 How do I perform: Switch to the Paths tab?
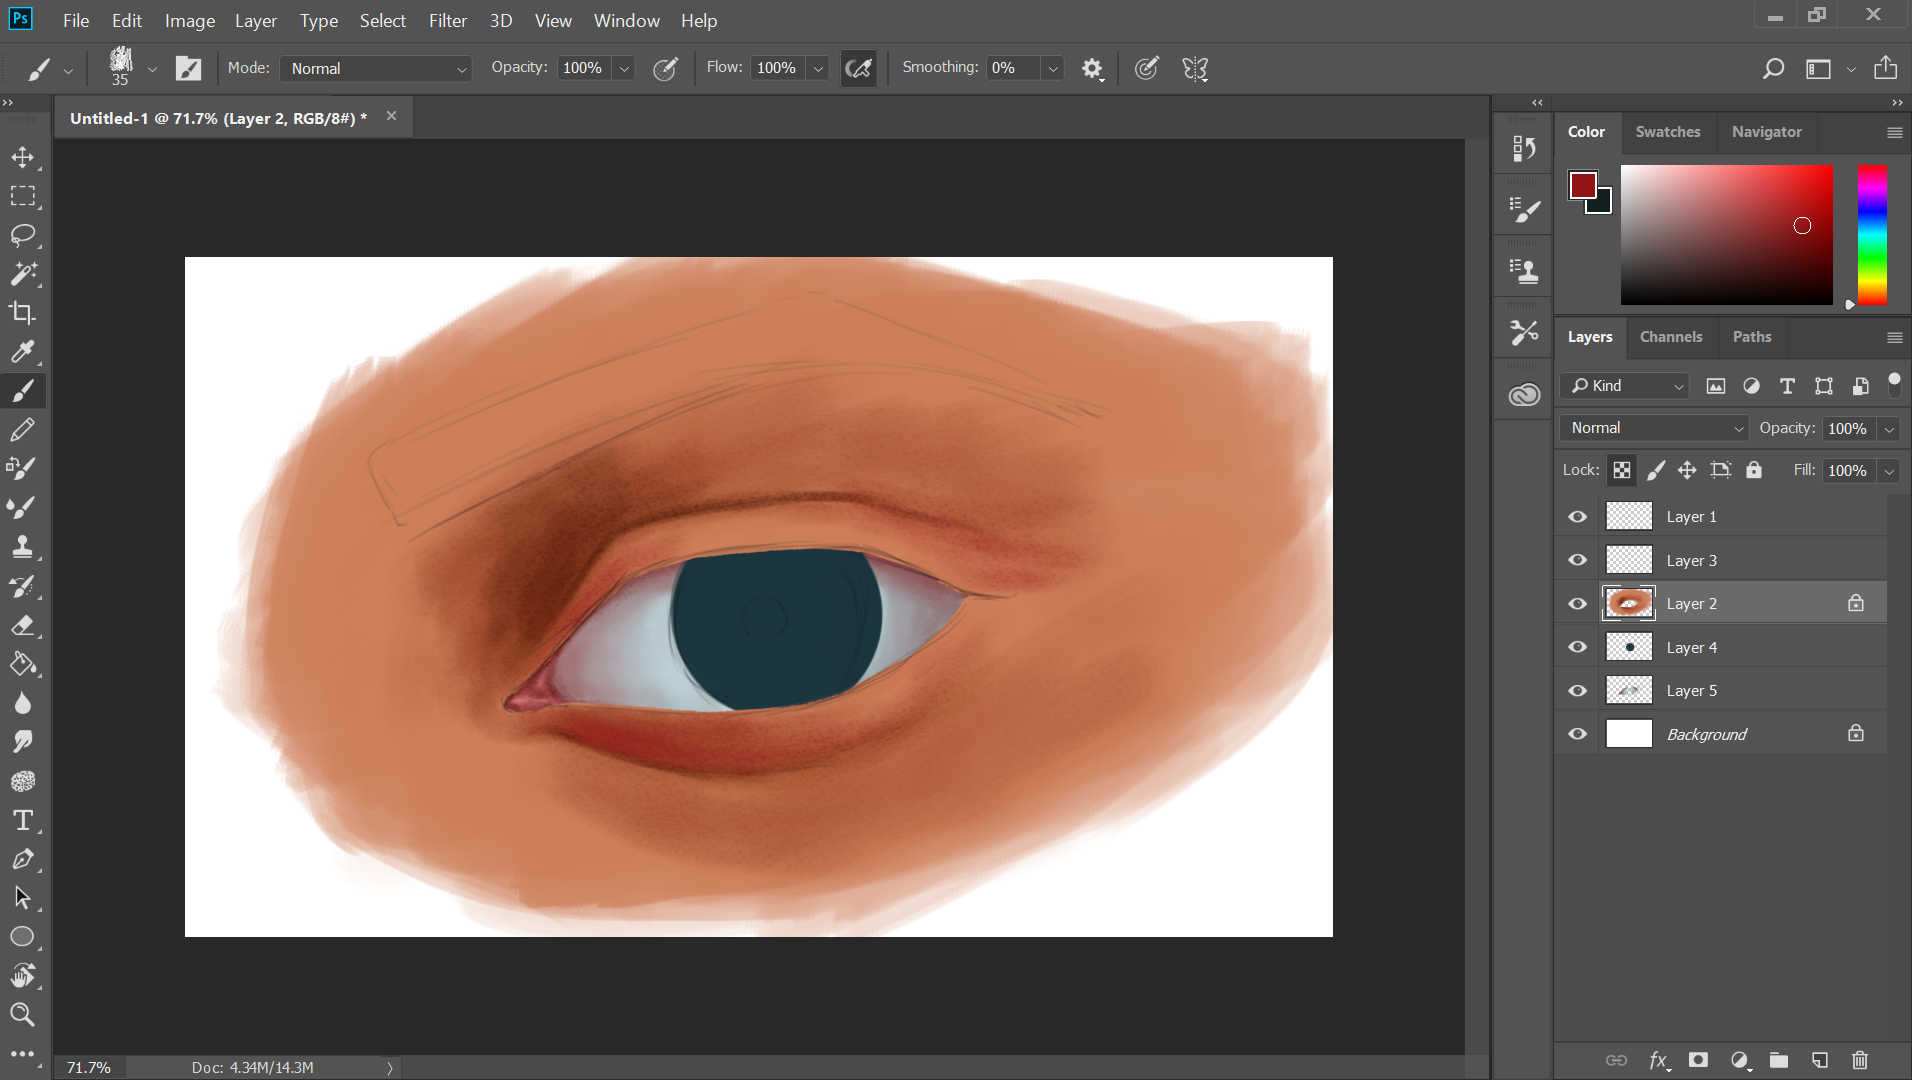click(1752, 337)
